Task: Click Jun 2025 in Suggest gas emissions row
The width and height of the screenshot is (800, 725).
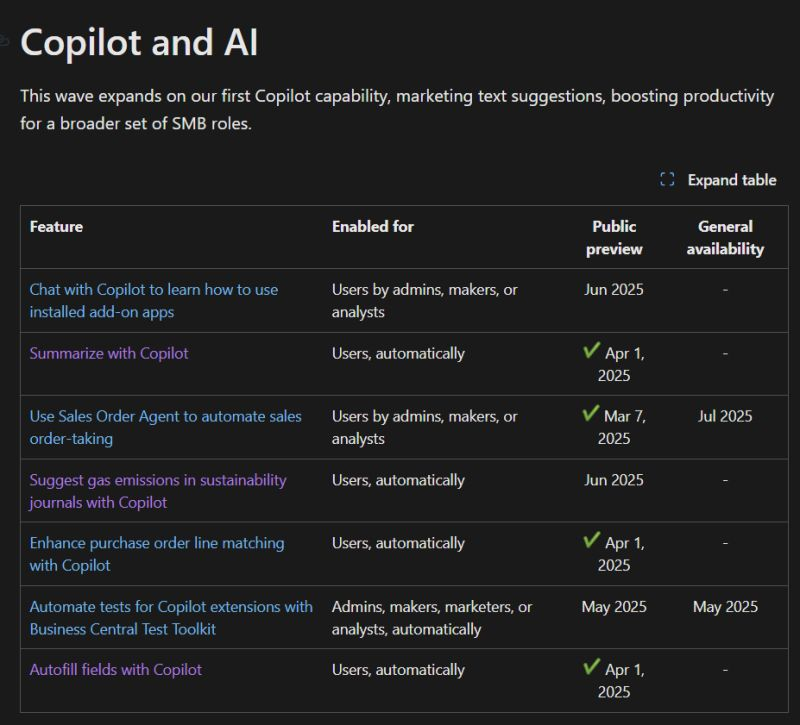Action: pyautogui.click(x=614, y=480)
